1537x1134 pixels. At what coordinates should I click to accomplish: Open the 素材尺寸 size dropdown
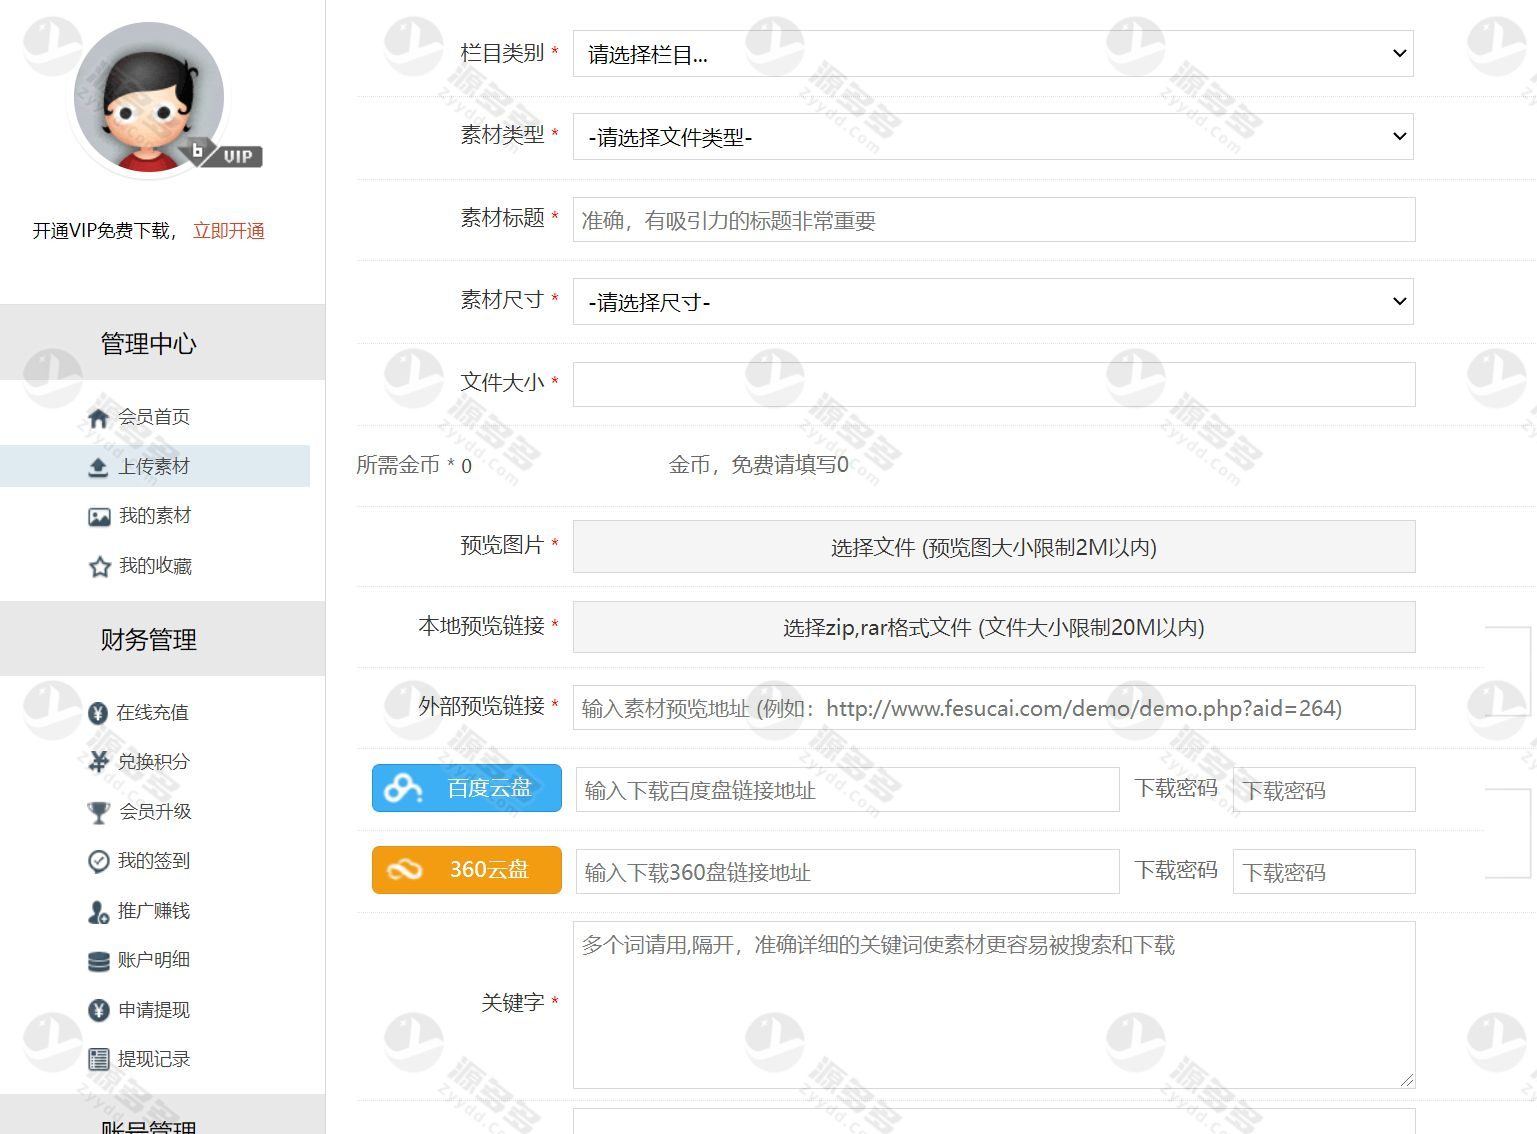pos(992,302)
